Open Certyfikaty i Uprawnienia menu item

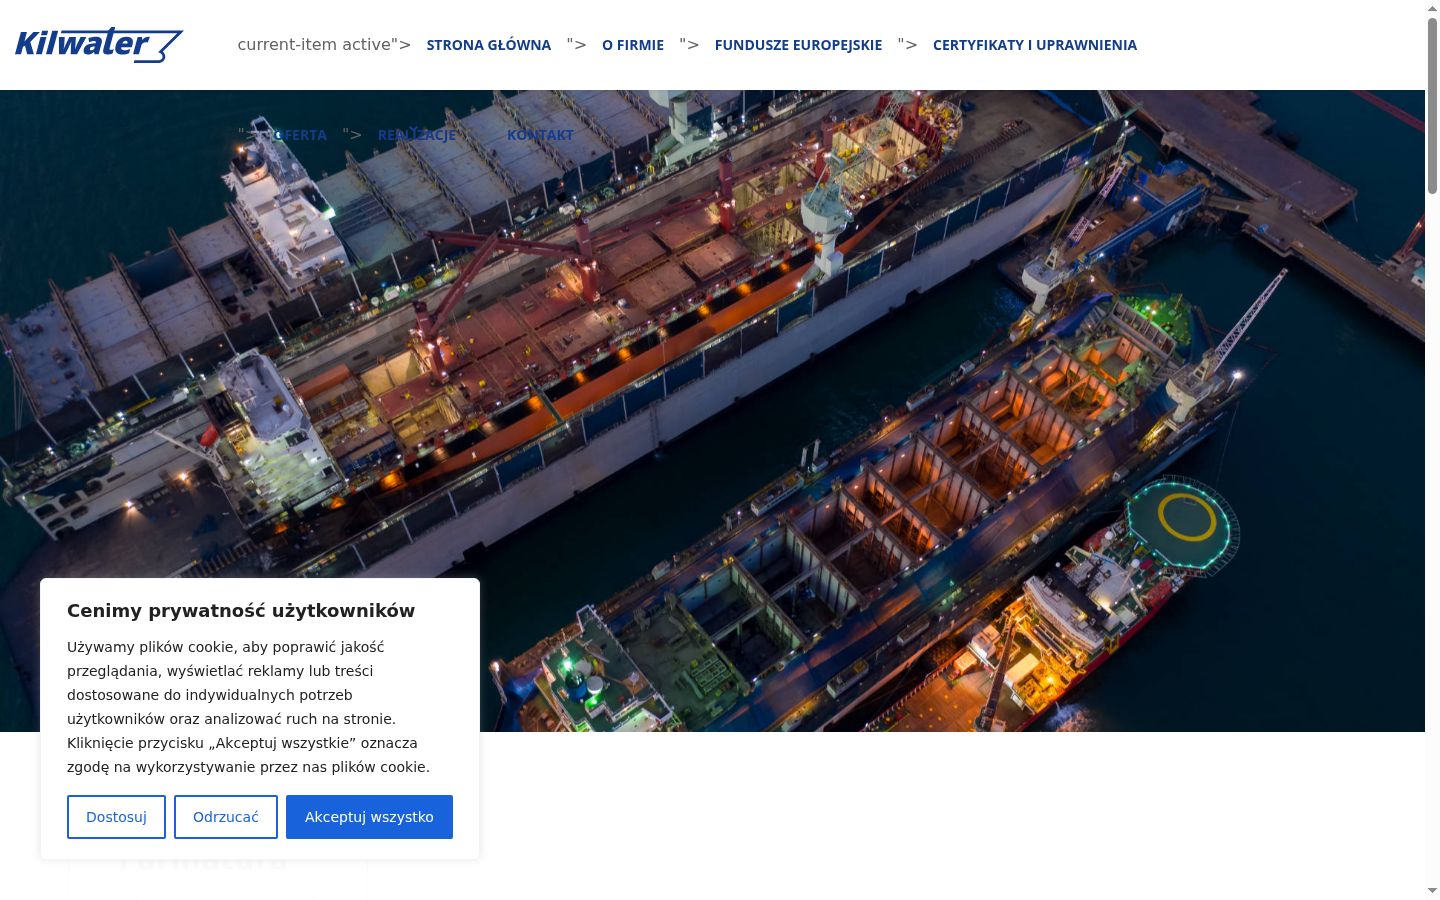pyautogui.click(x=1035, y=45)
